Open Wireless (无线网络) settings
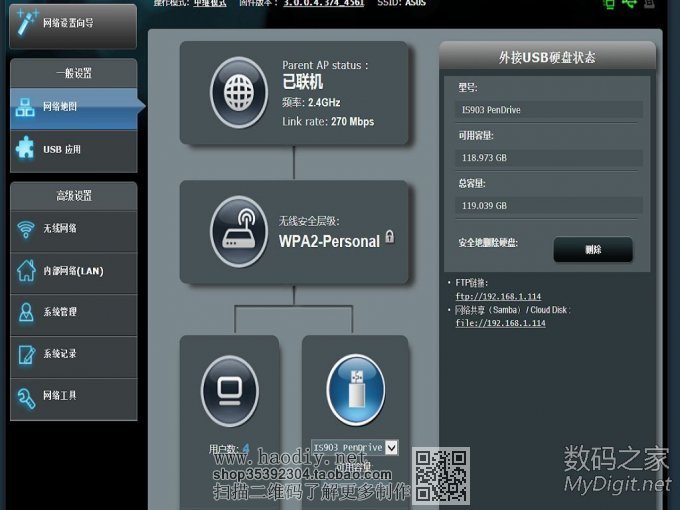The image size is (680, 510). point(72,229)
